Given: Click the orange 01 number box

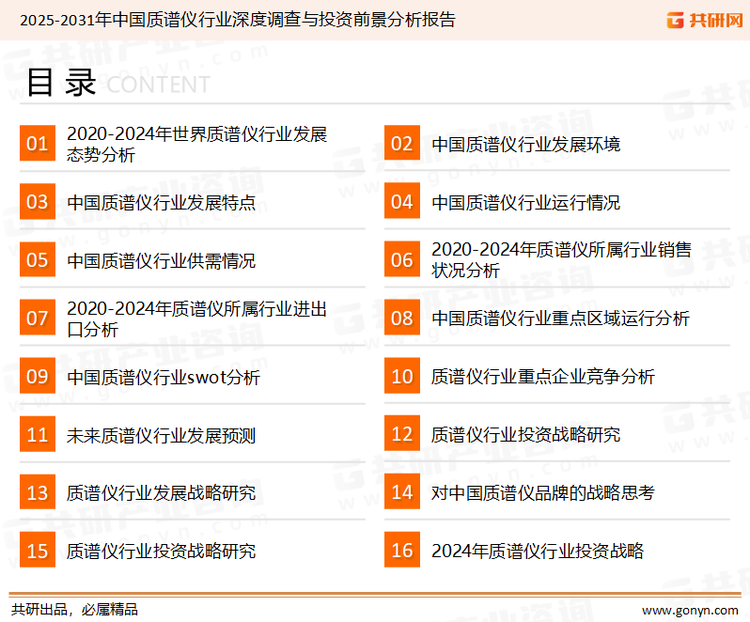Looking at the screenshot, I should (x=37, y=143).
